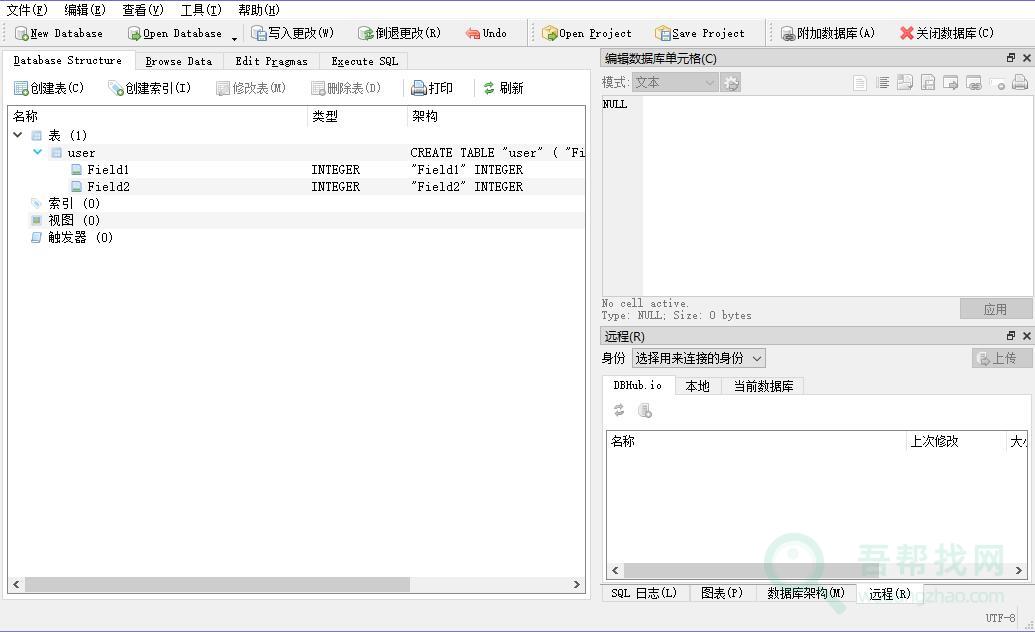Open the 工具(T) menu
Screen dimensions: 1035x632
coord(200,10)
